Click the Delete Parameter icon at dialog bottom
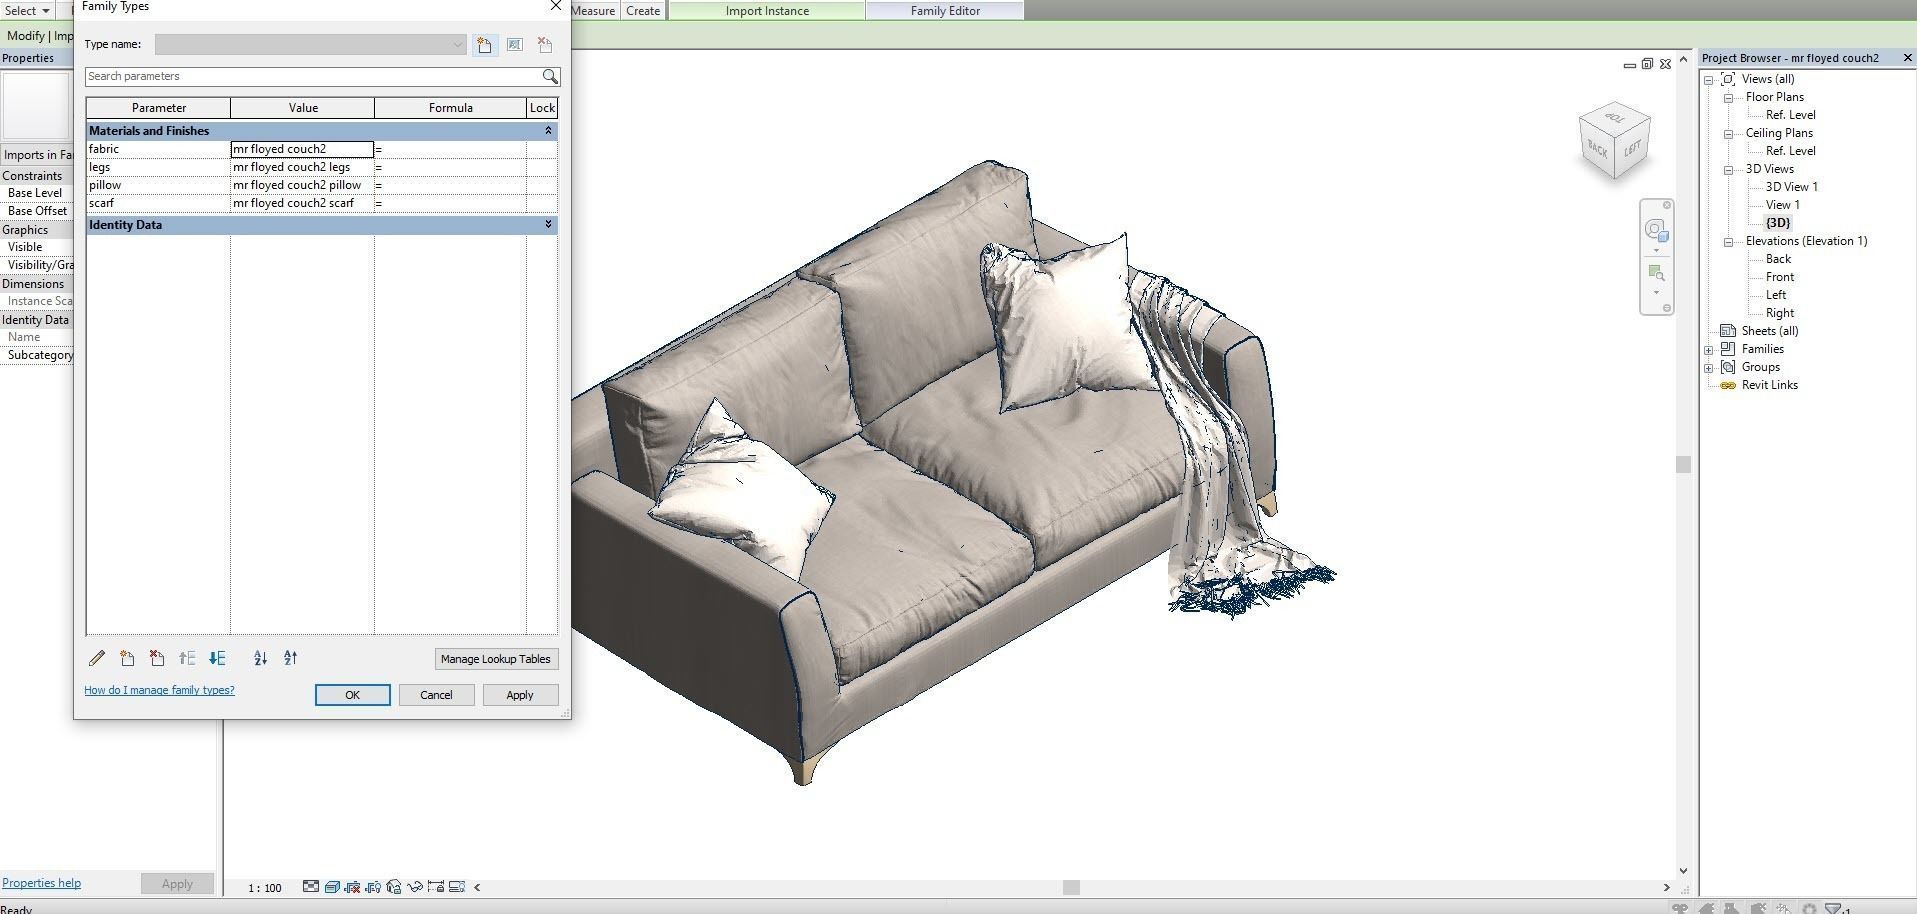 157,658
